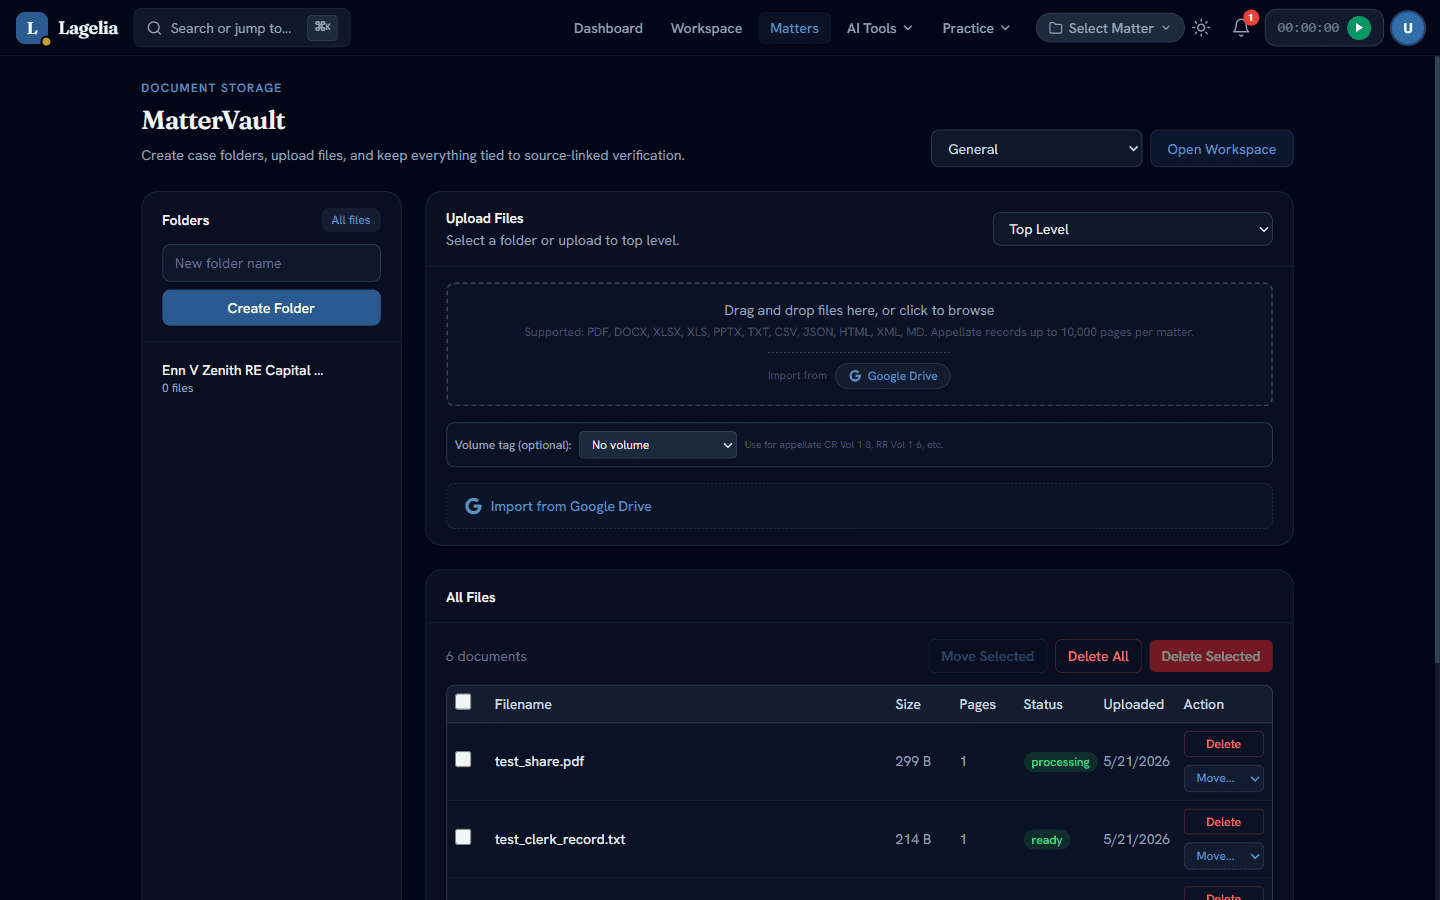Image resolution: width=1440 pixels, height=900 pixels.
Task: Click the All files filter button
Action: pyautogui.click(x=351, y=220)
